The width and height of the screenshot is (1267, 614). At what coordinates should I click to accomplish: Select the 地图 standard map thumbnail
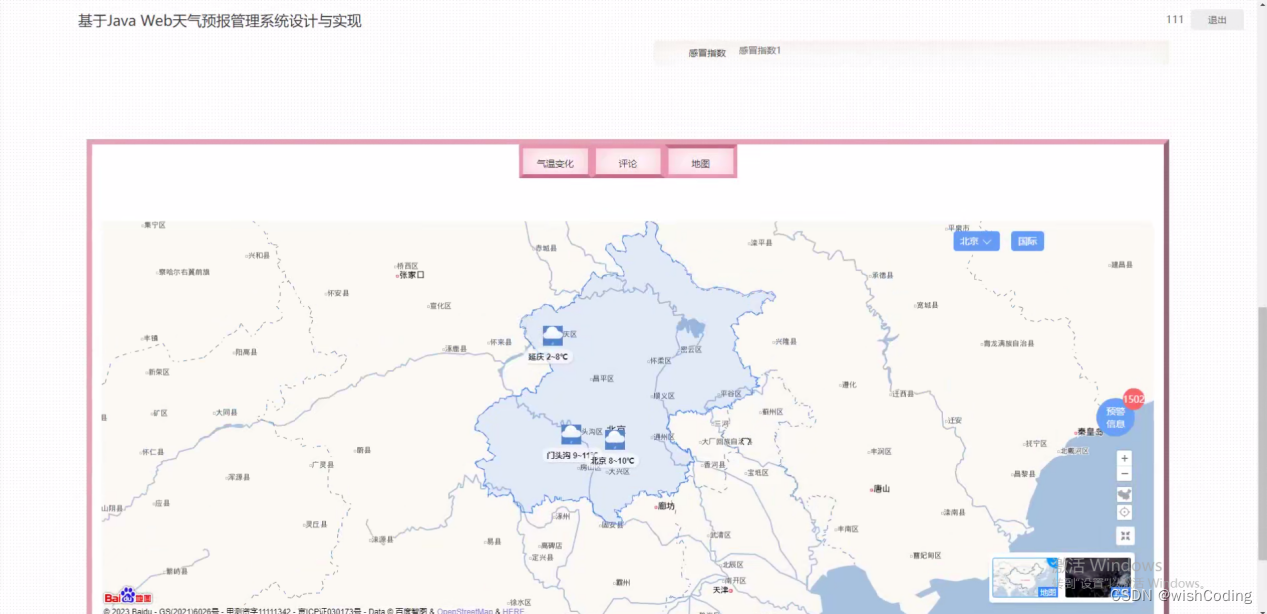coord(1025,578)
